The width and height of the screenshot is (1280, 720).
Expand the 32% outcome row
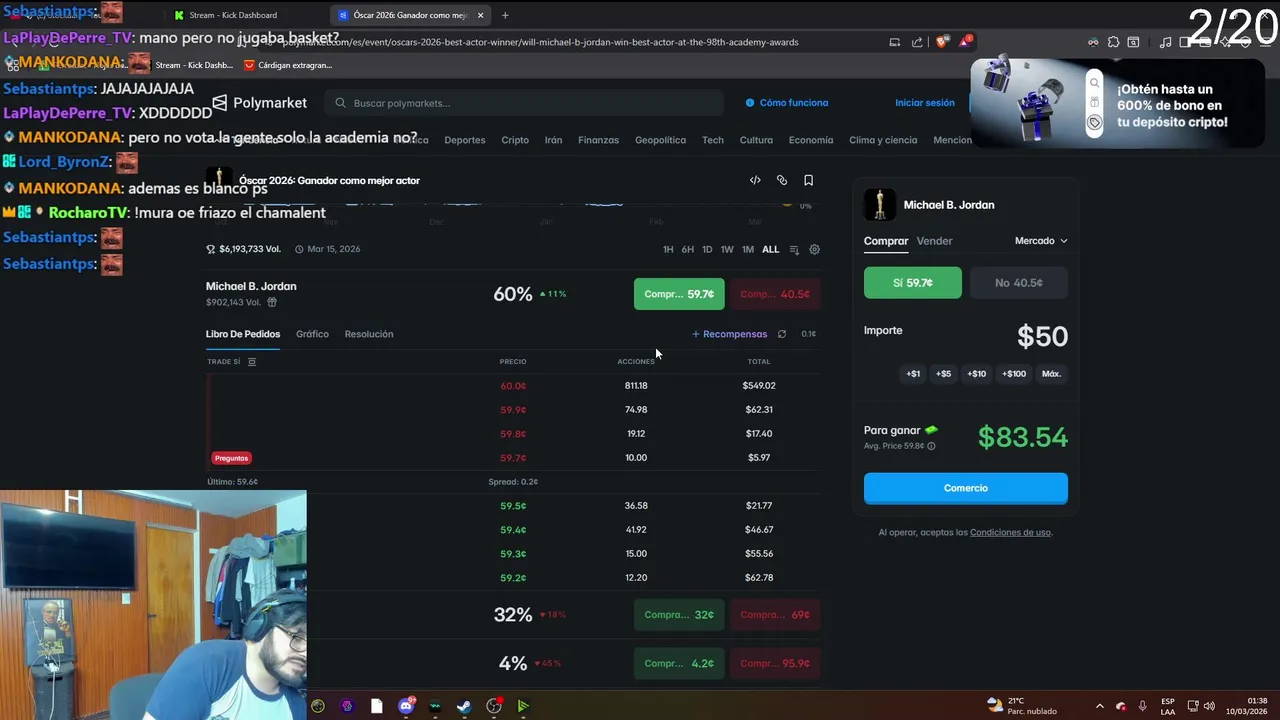tap(513, 615)
